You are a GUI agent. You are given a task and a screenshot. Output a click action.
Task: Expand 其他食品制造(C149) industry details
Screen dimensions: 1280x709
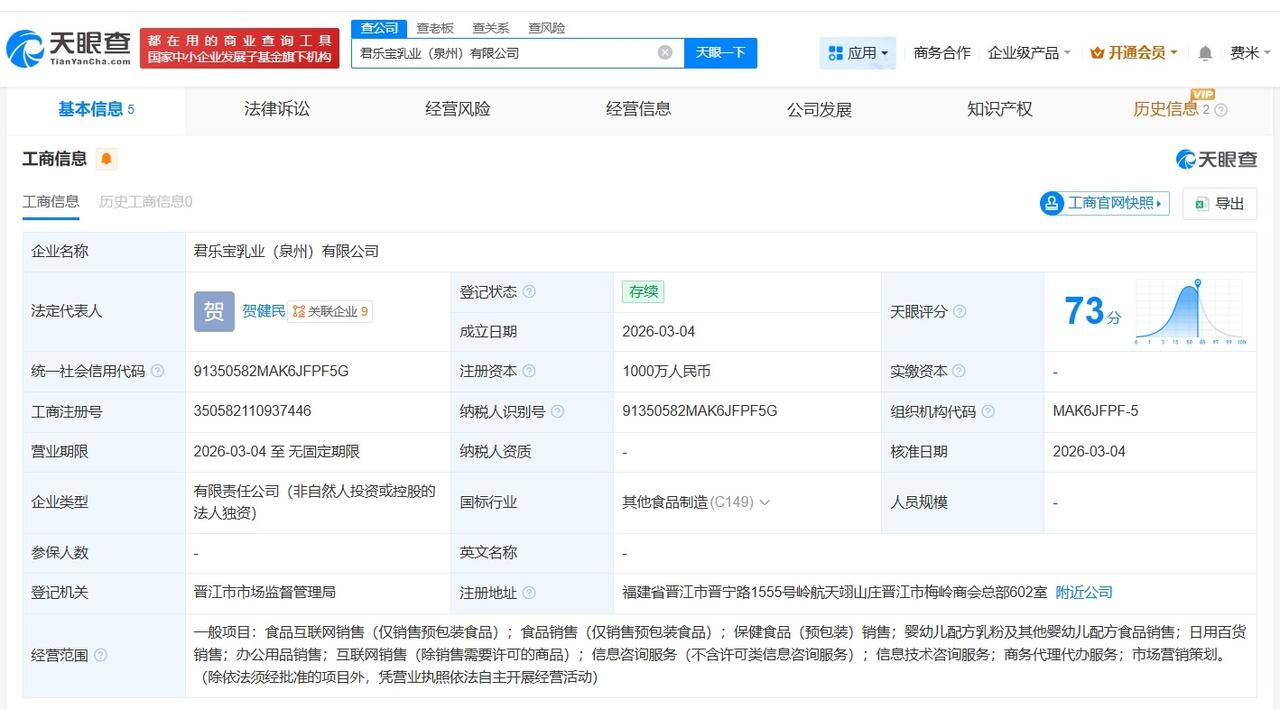tap(764, 502)
